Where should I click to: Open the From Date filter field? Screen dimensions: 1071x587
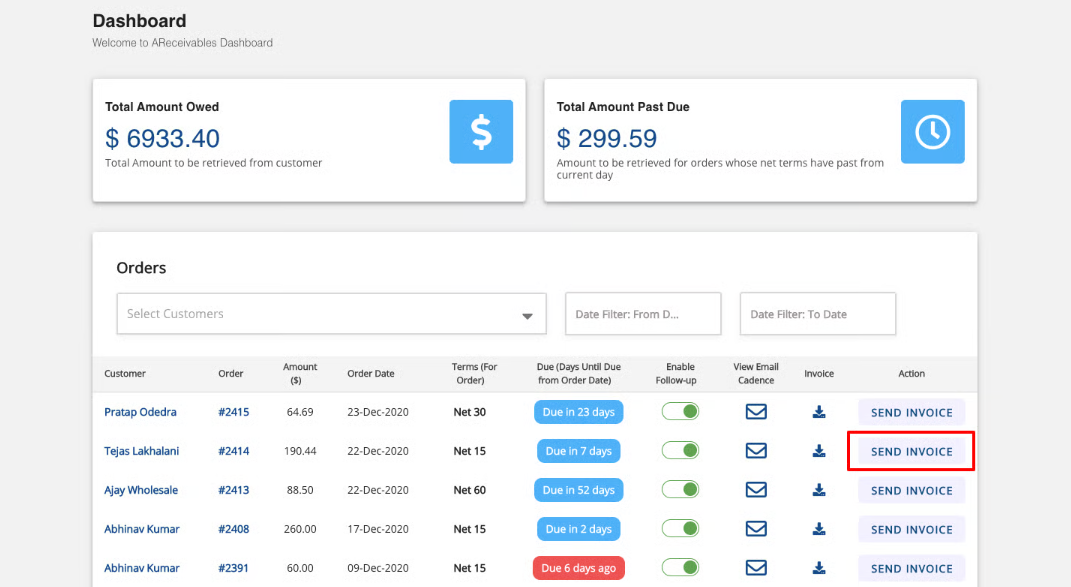pos(643,314)
